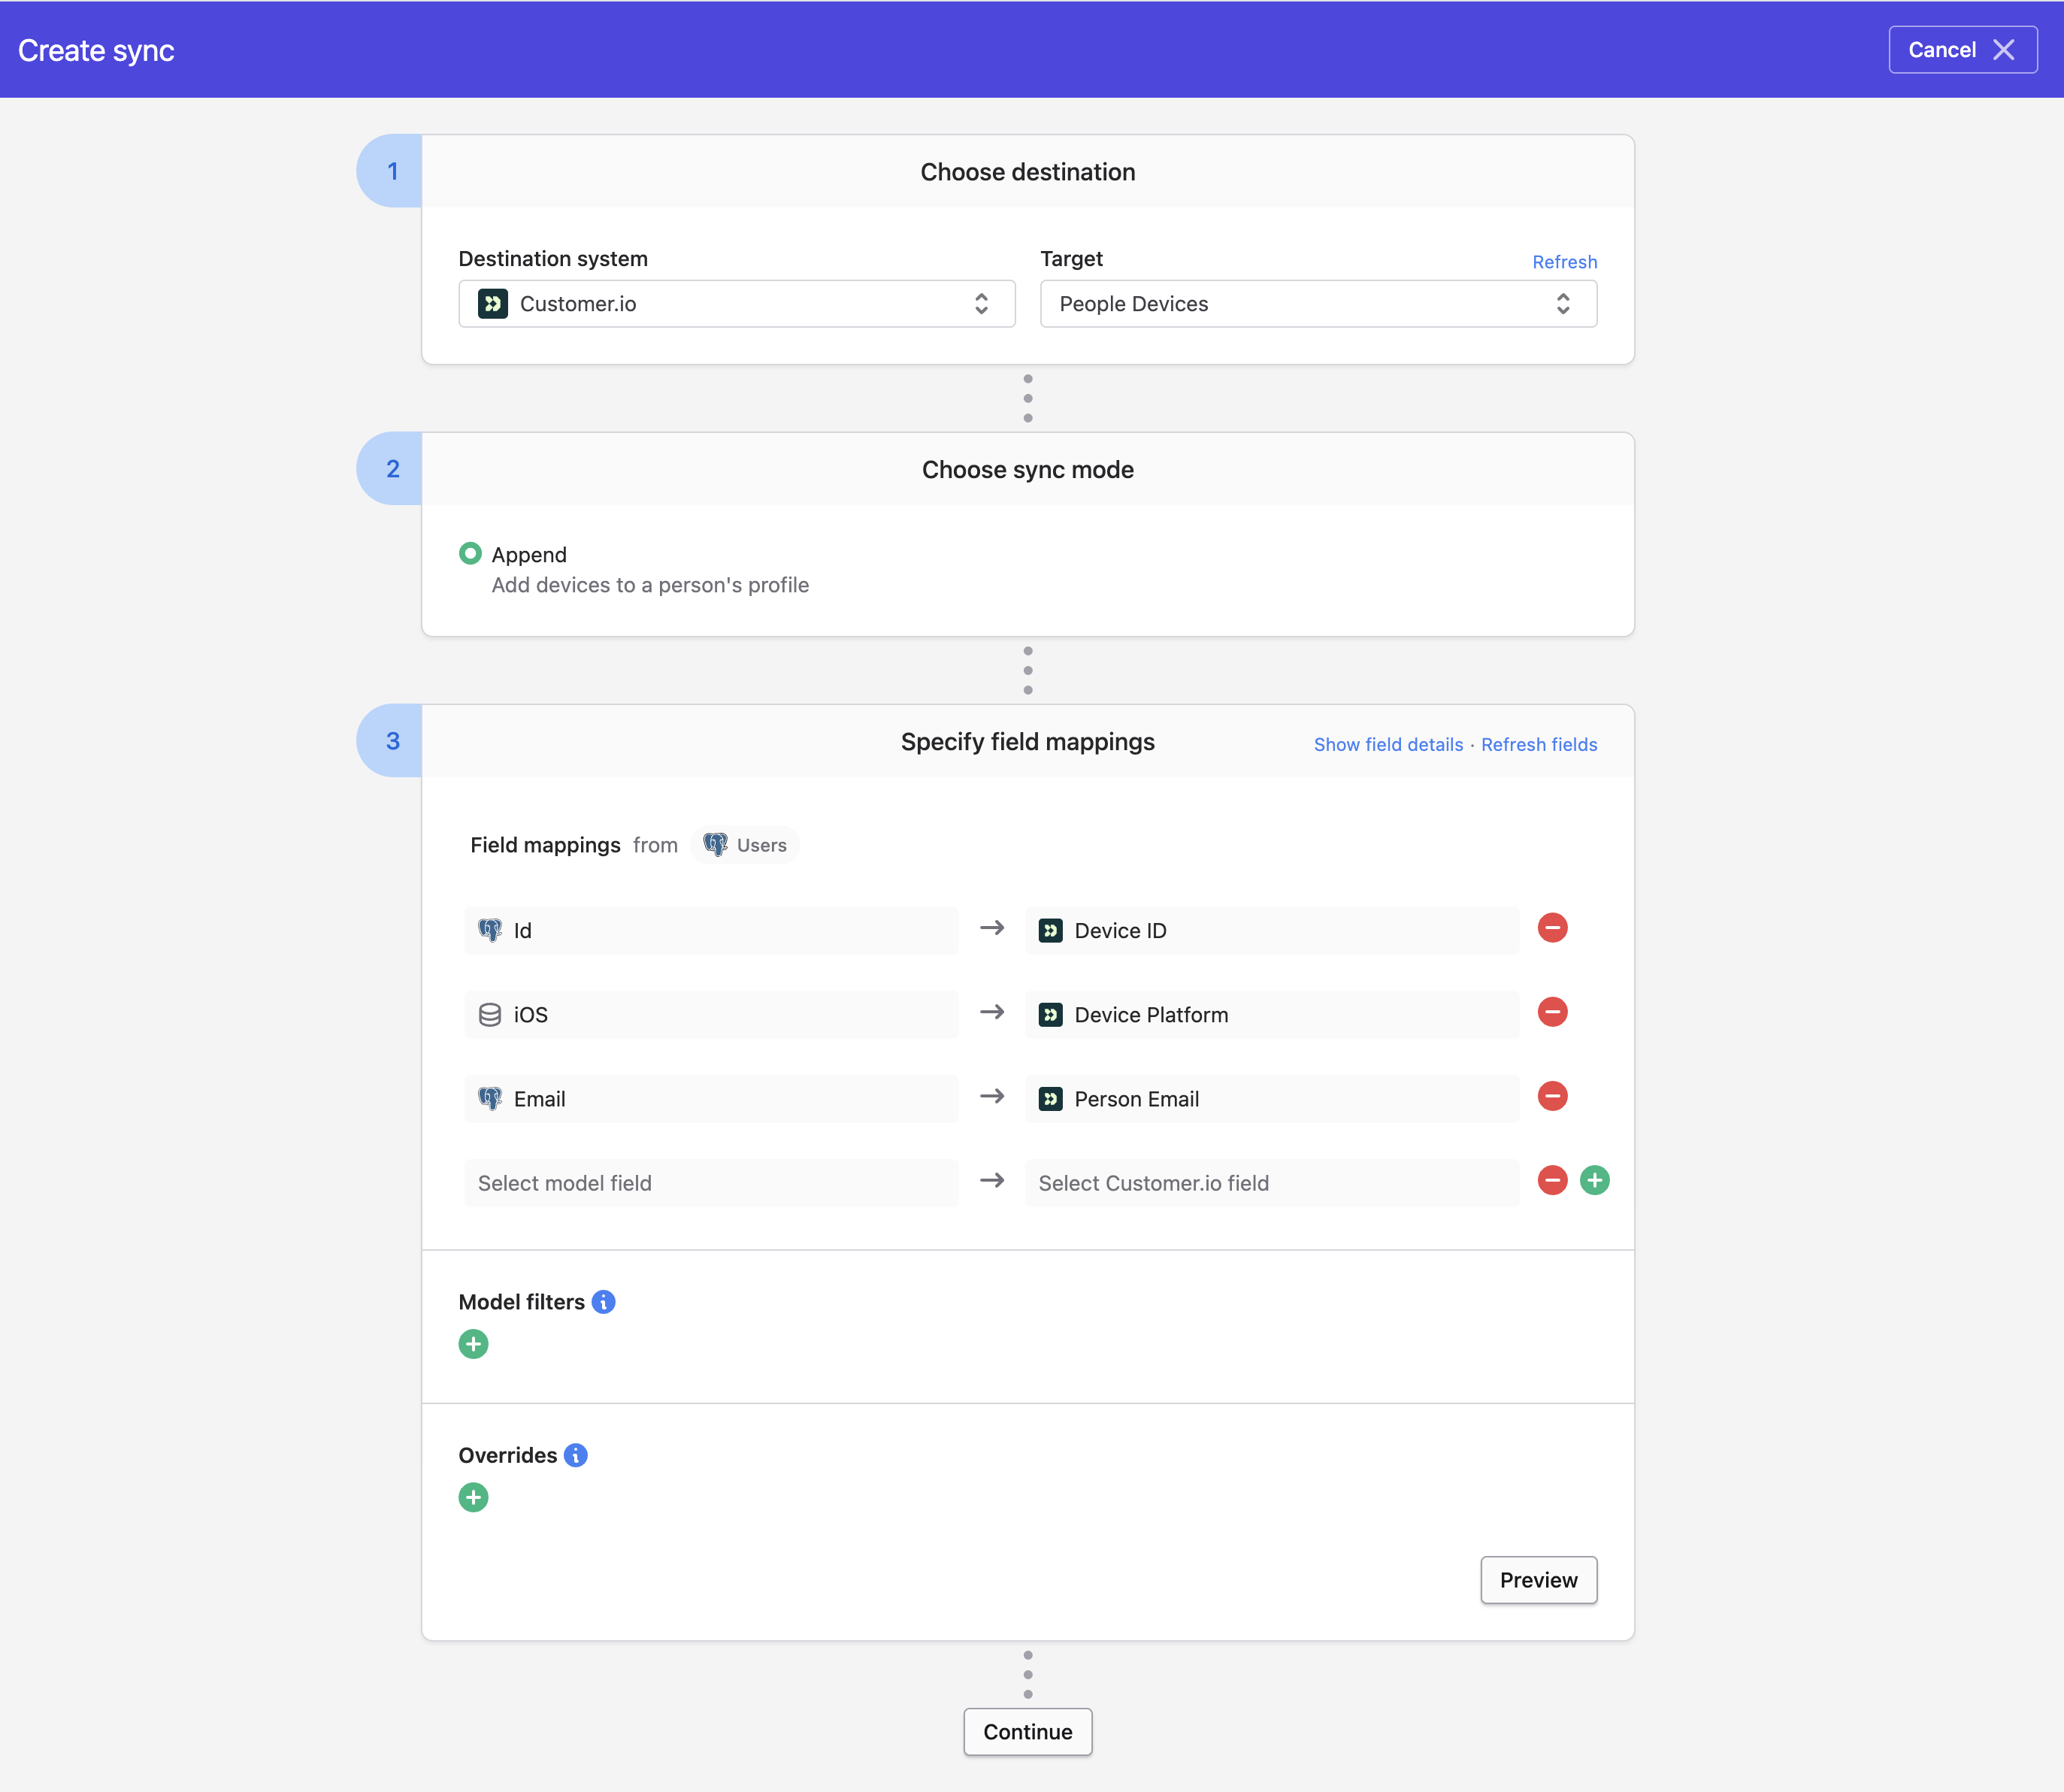Click the Preview button
The height and width of the screenshot is (1792, 2064).
pyautogui.click(x=1537, y=1580)
